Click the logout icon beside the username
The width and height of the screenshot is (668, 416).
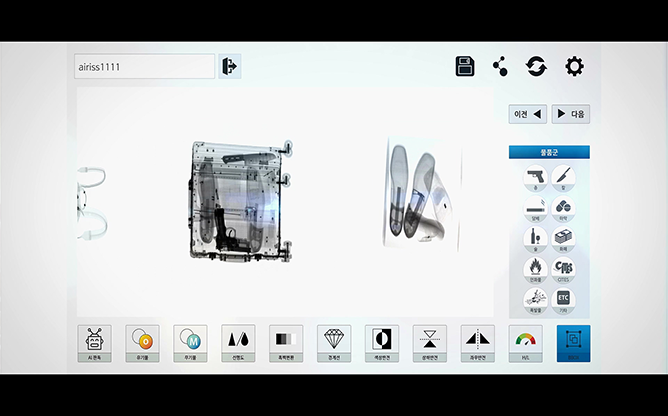point(230,66)
